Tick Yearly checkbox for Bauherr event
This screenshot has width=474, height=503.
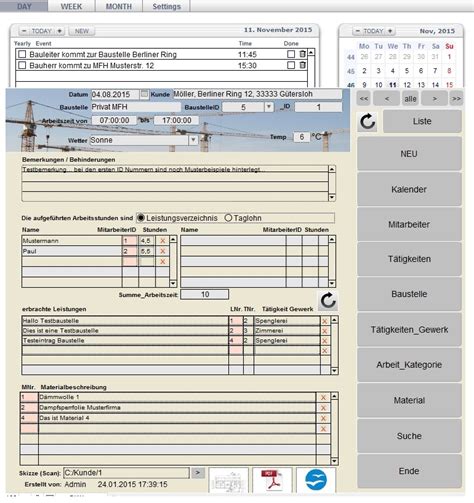tap(22, 65)
